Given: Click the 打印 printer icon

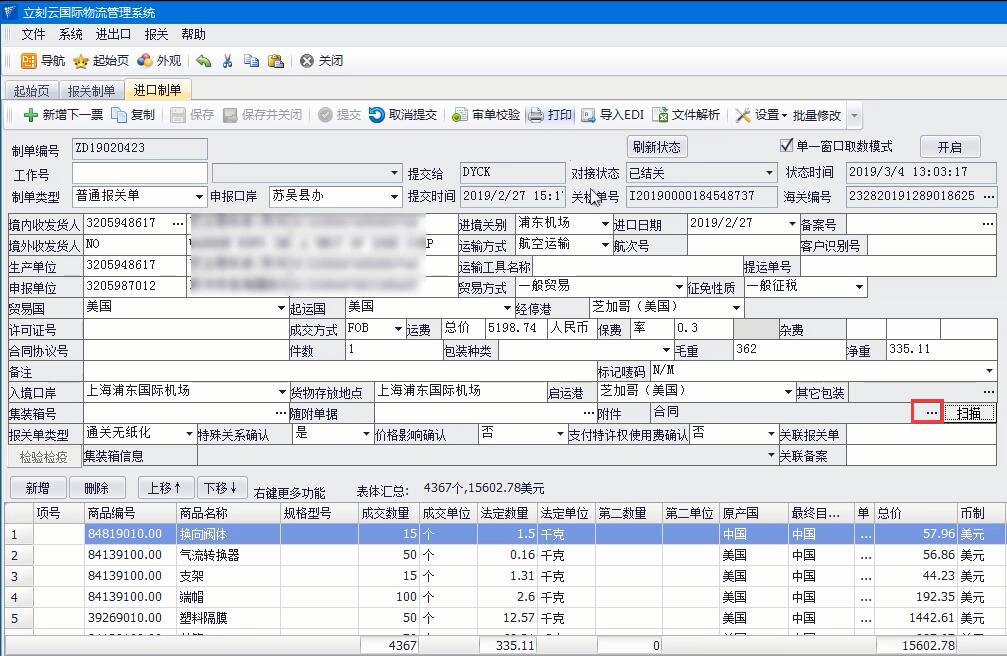Looking at the screenshot, I should 536,115.
